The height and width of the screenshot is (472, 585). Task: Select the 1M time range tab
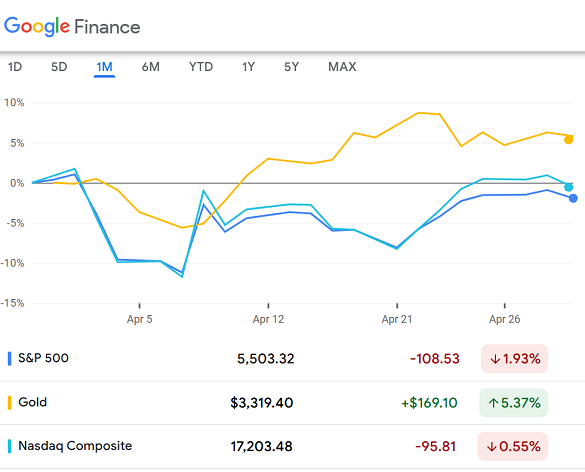[104, 67]
